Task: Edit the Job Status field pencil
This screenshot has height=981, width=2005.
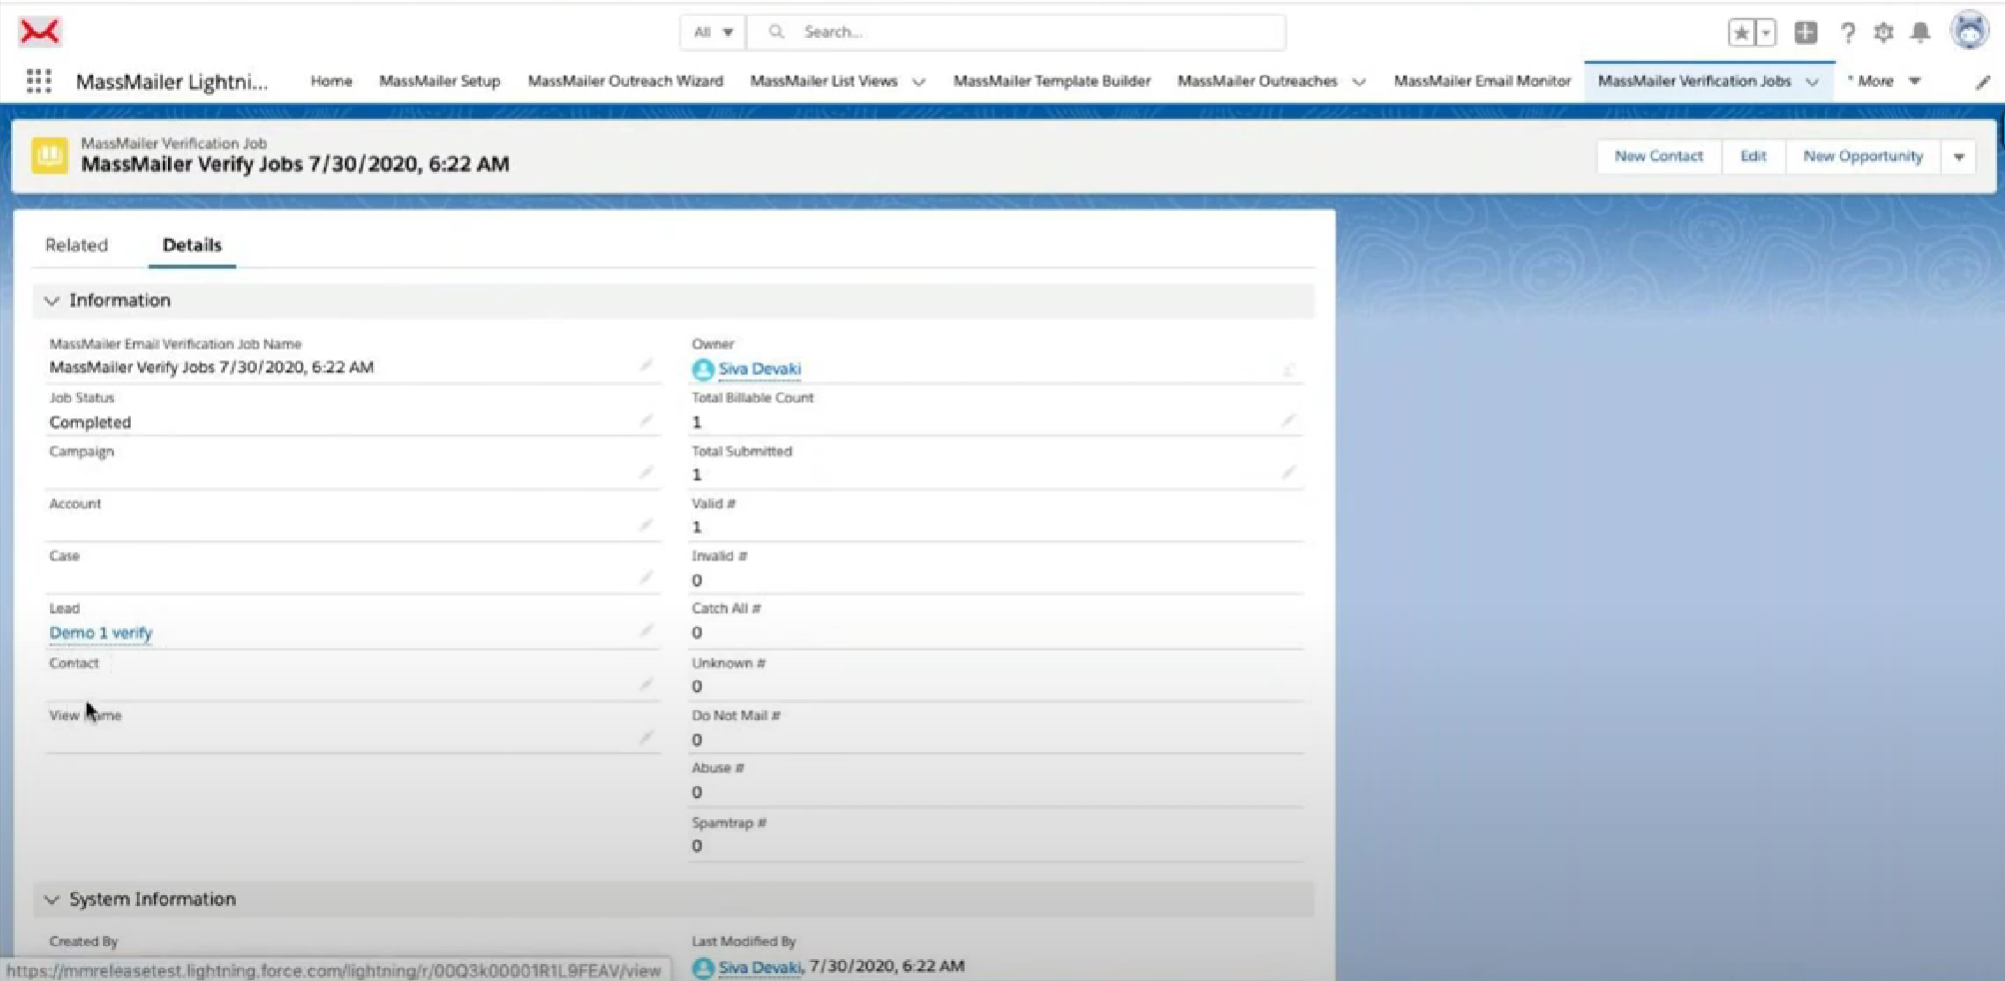Action: [646, 420]
